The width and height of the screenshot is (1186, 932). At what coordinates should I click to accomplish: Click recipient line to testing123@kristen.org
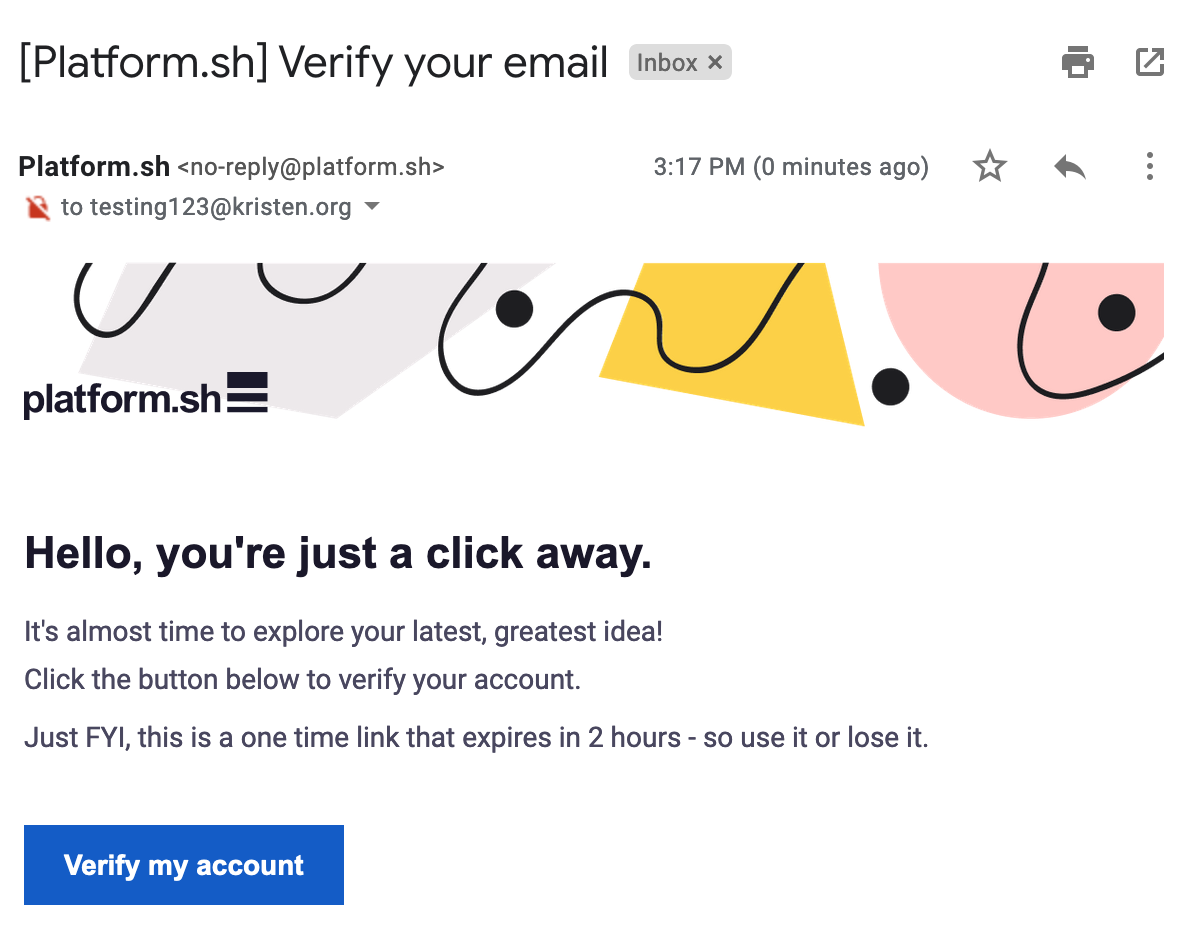[x=206, y=207]
